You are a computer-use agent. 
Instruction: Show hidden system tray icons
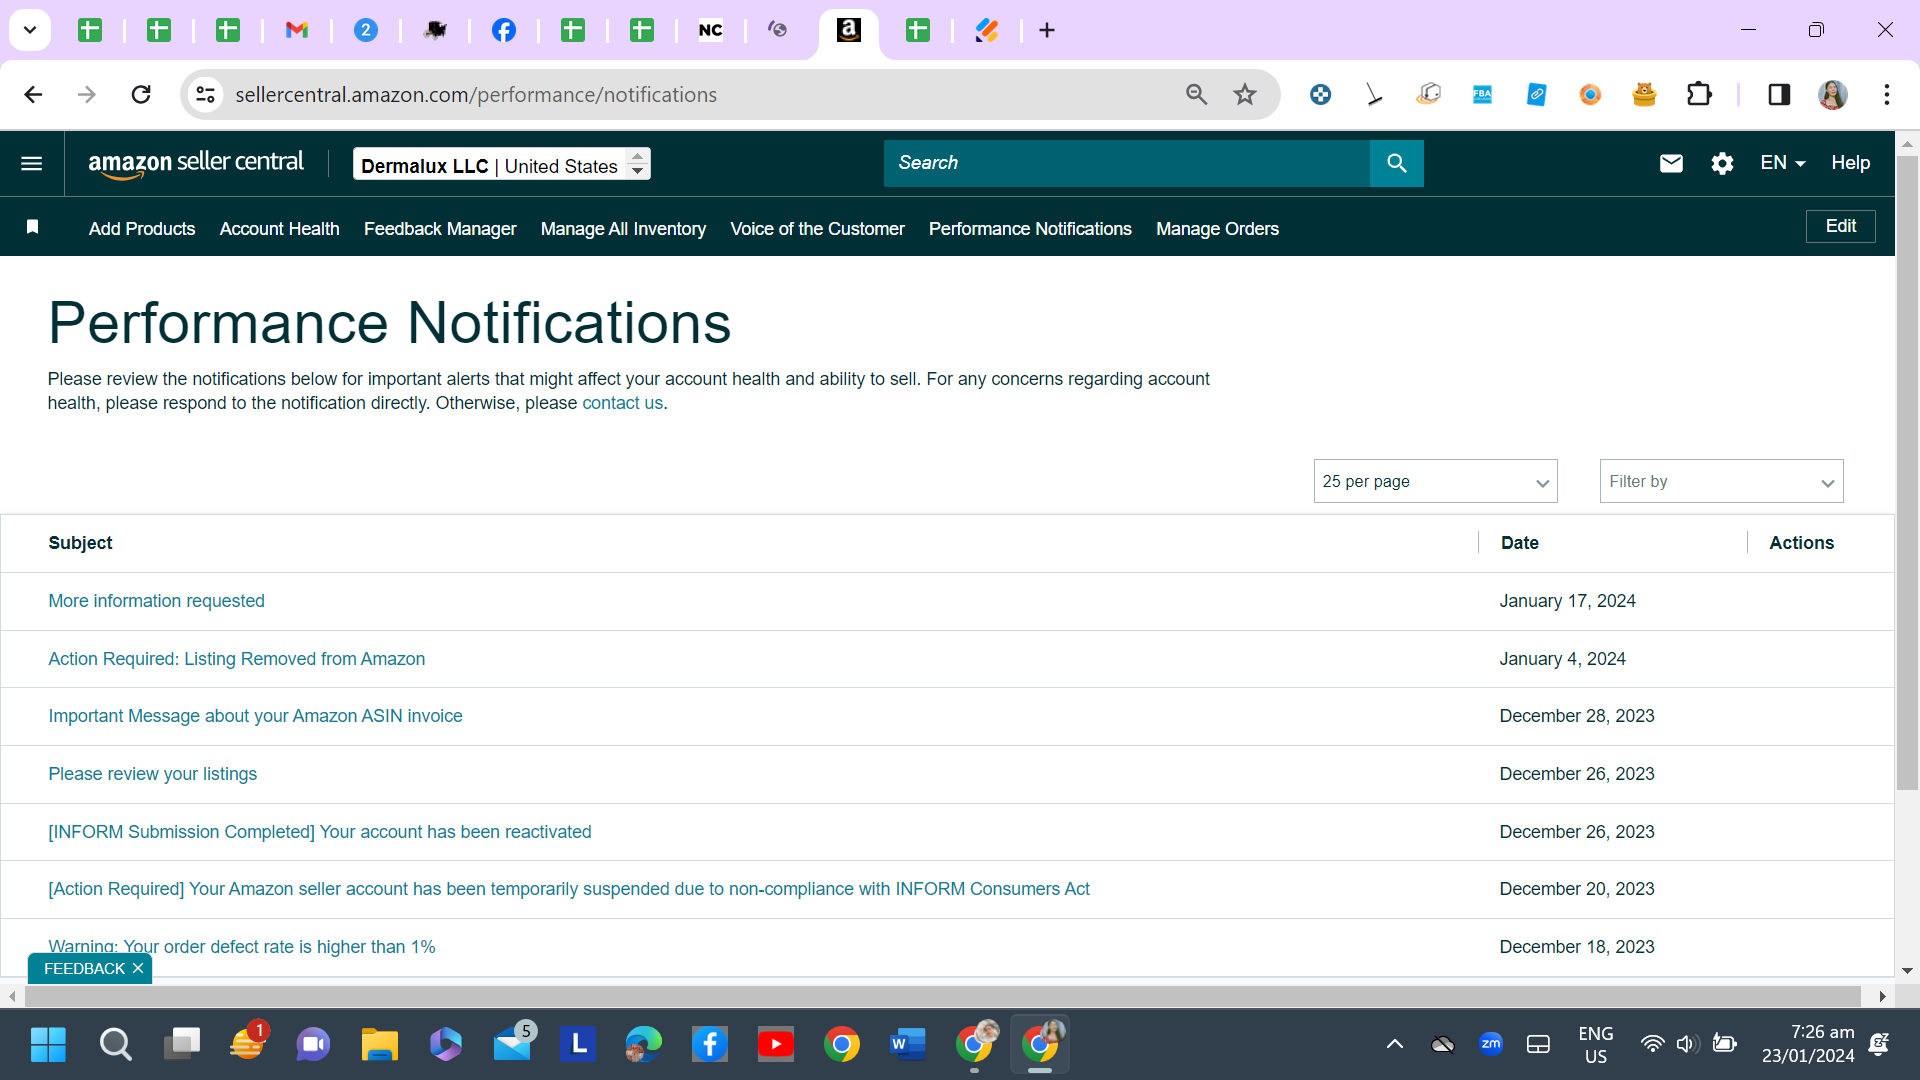(1394, 1044)
